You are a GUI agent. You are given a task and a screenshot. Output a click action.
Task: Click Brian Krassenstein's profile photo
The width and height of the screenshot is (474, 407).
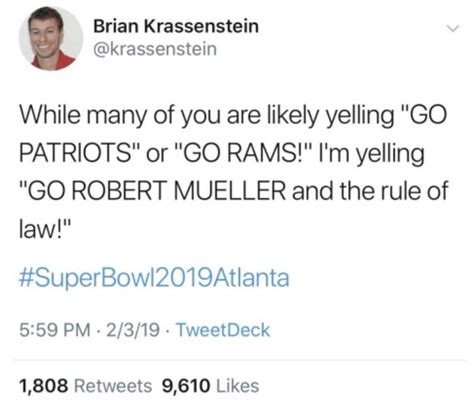(x=51, y=38)
